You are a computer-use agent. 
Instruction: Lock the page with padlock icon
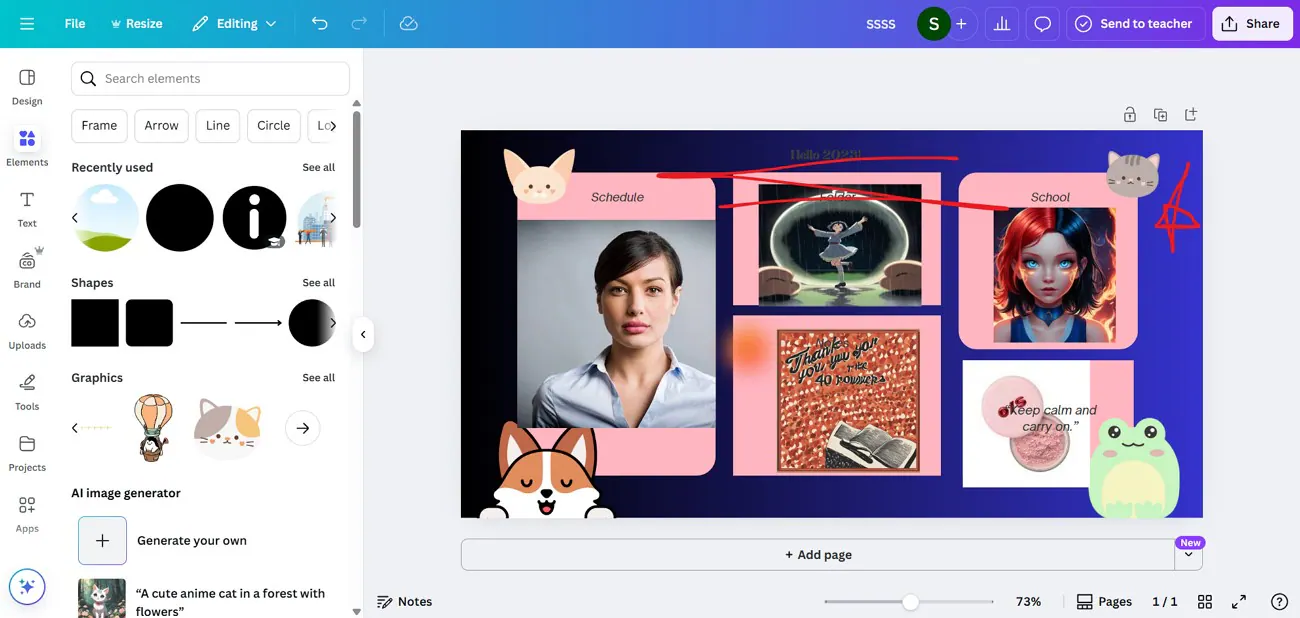click(1129, 115)
